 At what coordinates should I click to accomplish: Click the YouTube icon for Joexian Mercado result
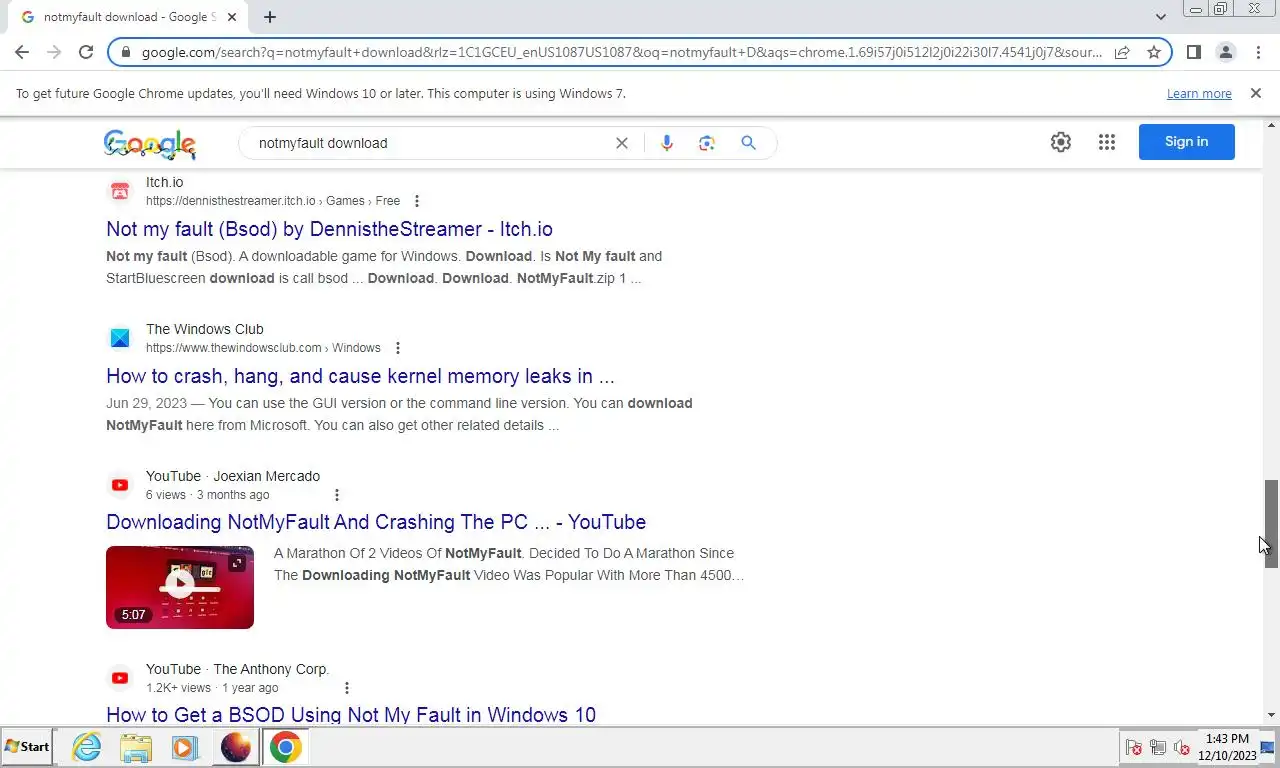coord(120,485)
